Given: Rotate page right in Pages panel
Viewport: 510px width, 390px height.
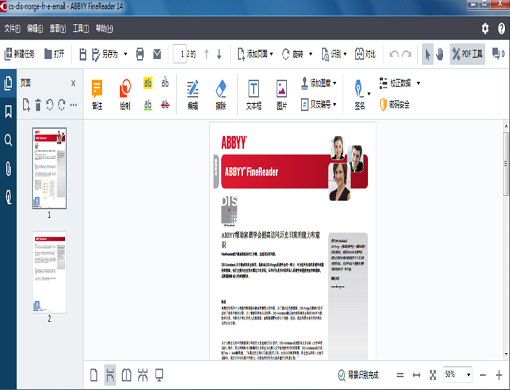Looking at the screenshot, I should tap(62, 105).
